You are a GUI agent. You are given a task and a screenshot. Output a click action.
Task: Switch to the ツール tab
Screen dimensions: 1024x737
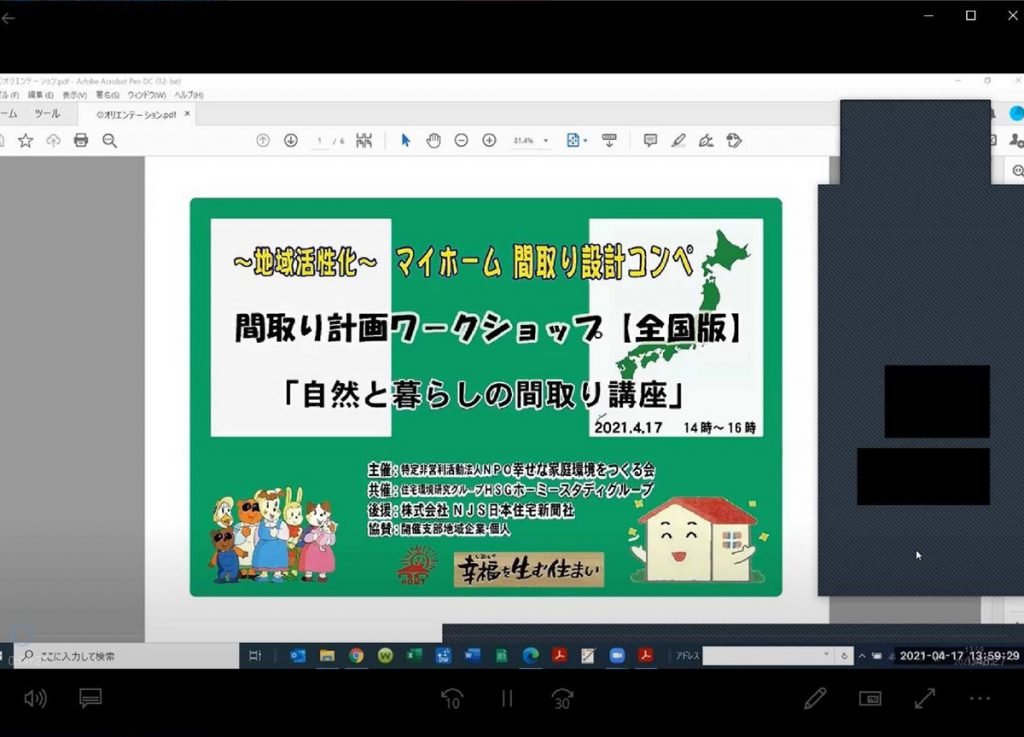(47, 114)
